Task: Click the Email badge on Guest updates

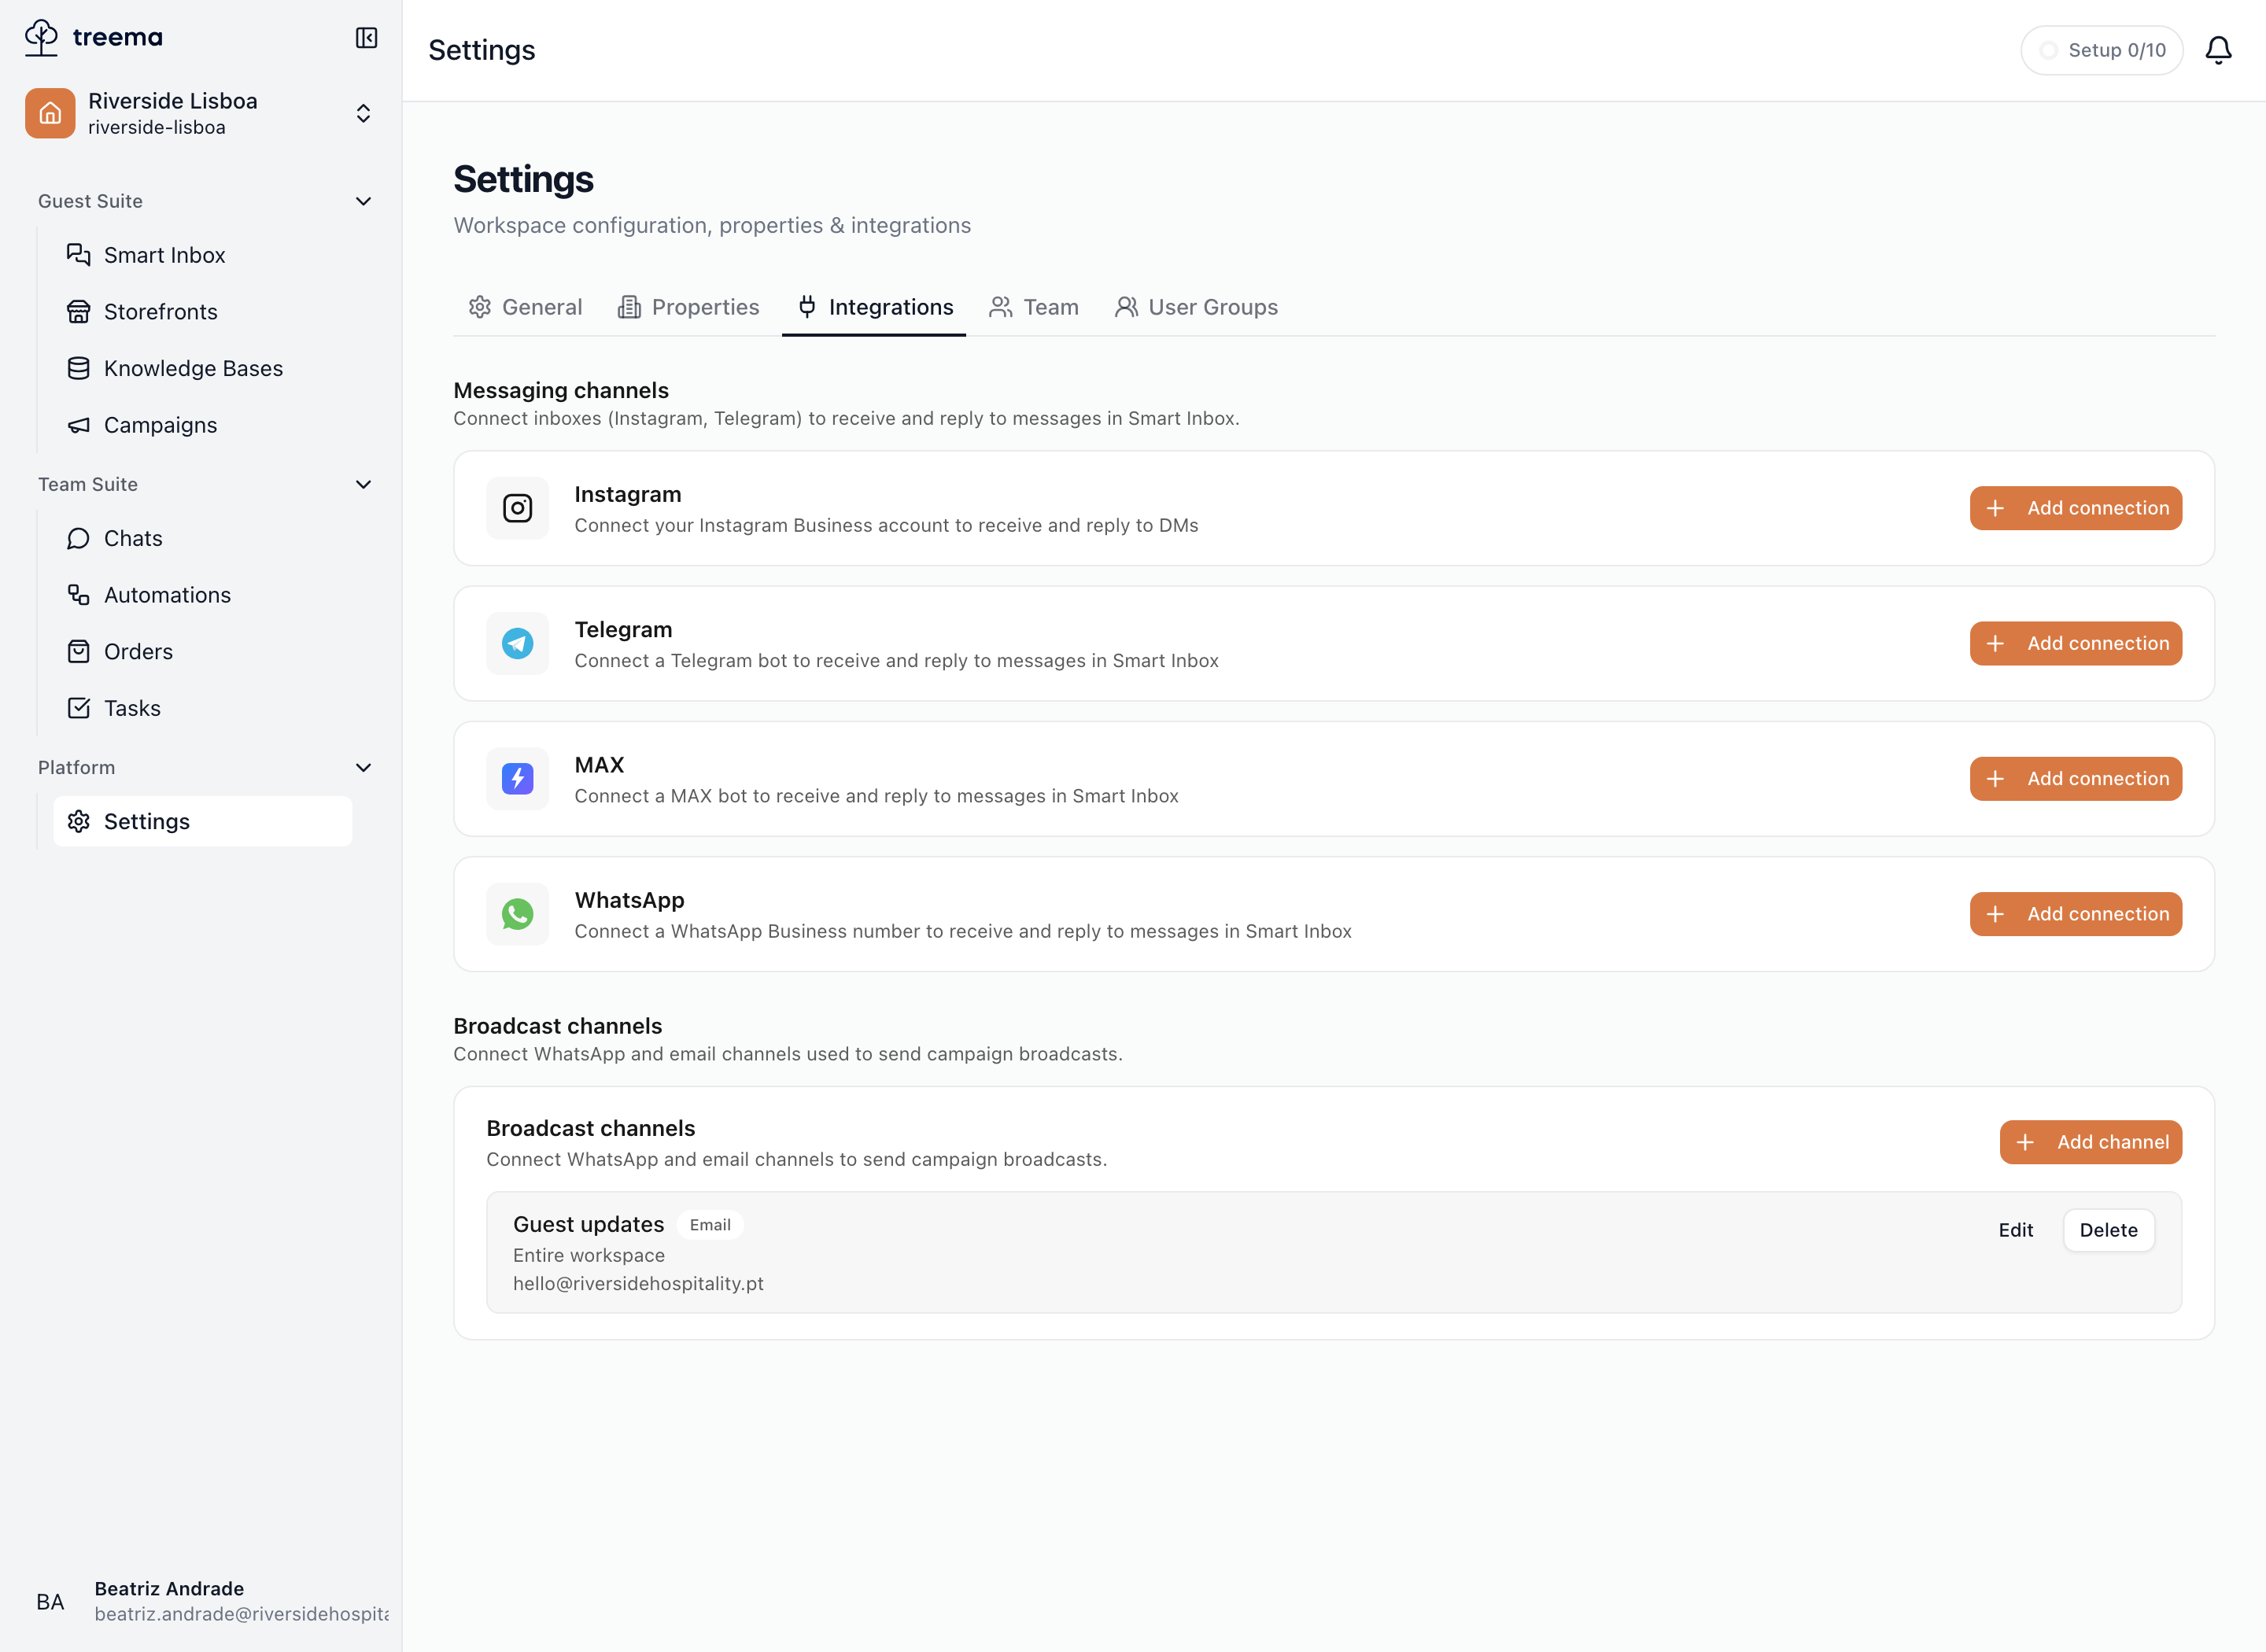Action: [710, 1225]
